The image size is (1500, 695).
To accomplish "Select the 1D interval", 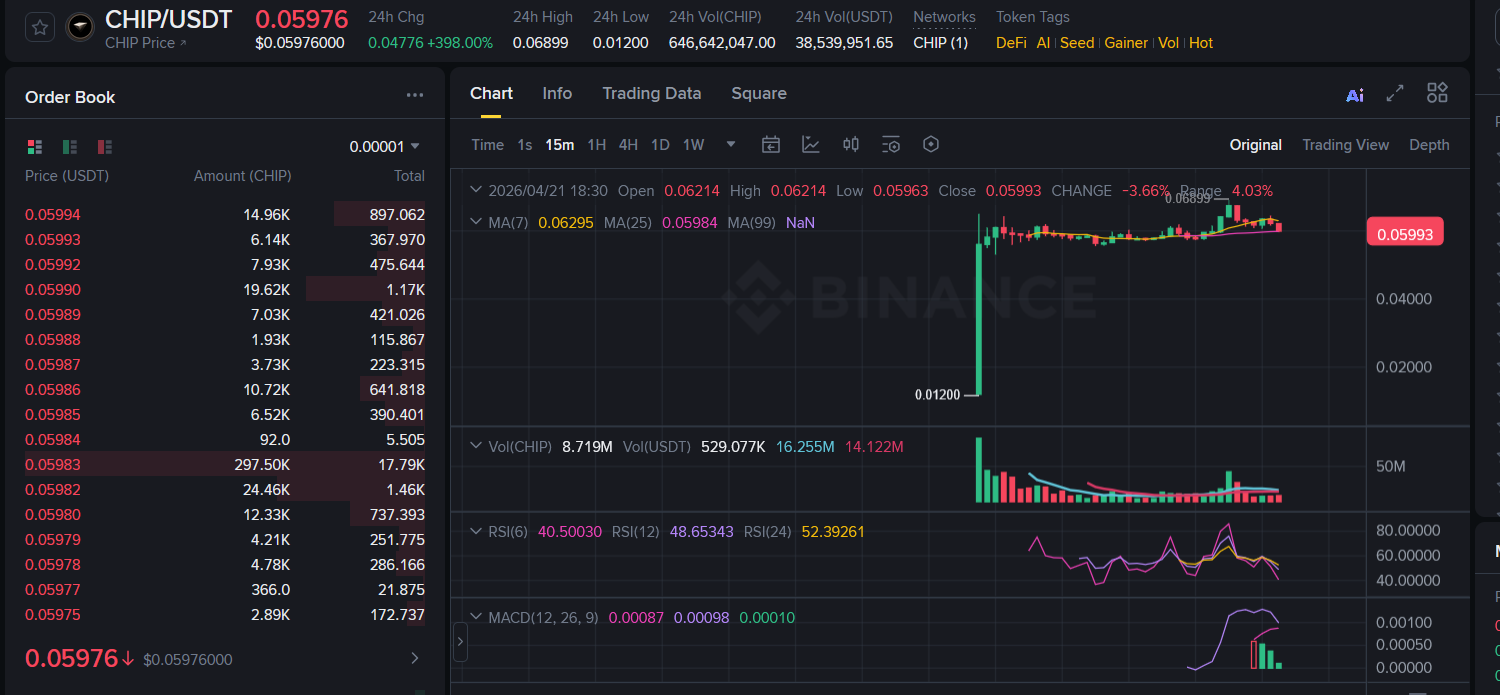I will [660, 145].
